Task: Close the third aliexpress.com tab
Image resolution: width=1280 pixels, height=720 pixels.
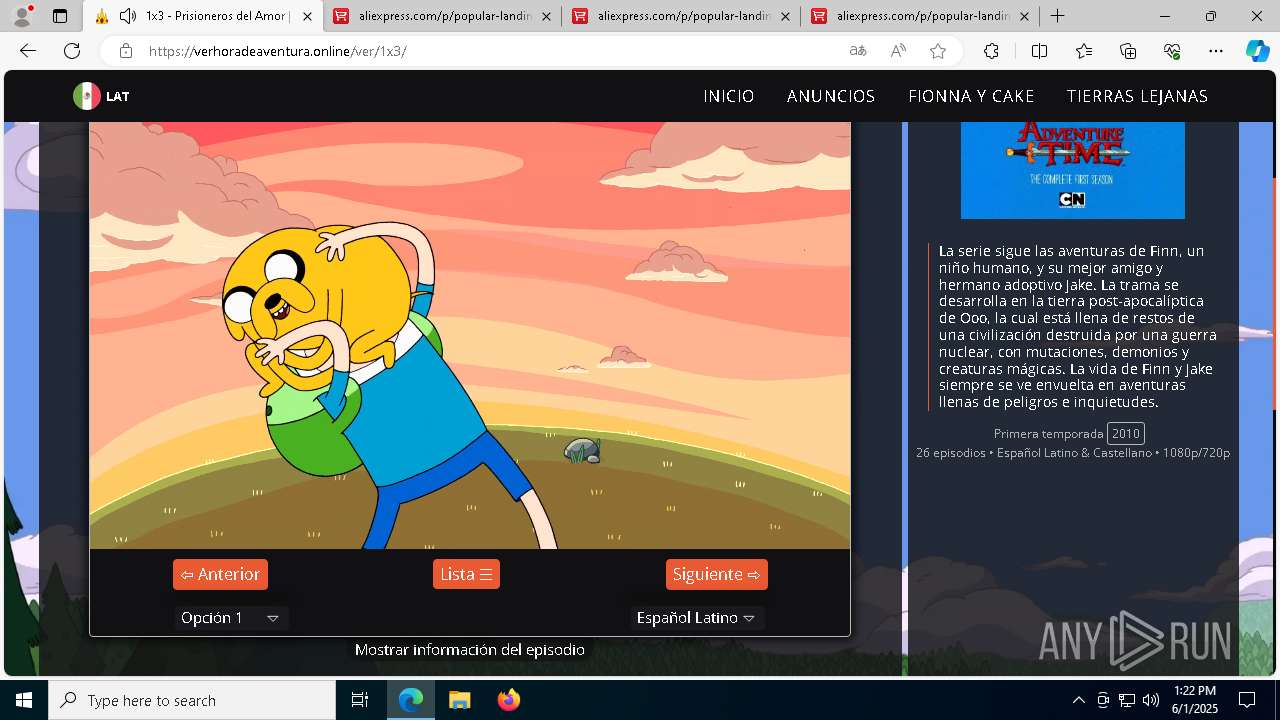Action: click(1025, 16)
